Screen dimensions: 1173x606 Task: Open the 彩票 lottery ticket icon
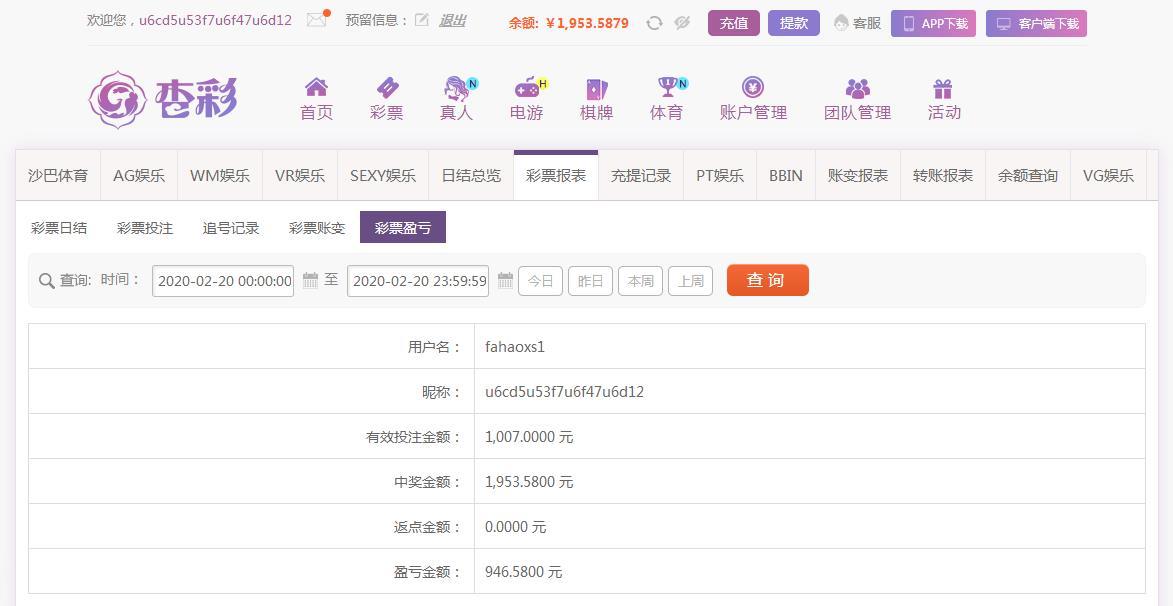click(x=387, y=88)
